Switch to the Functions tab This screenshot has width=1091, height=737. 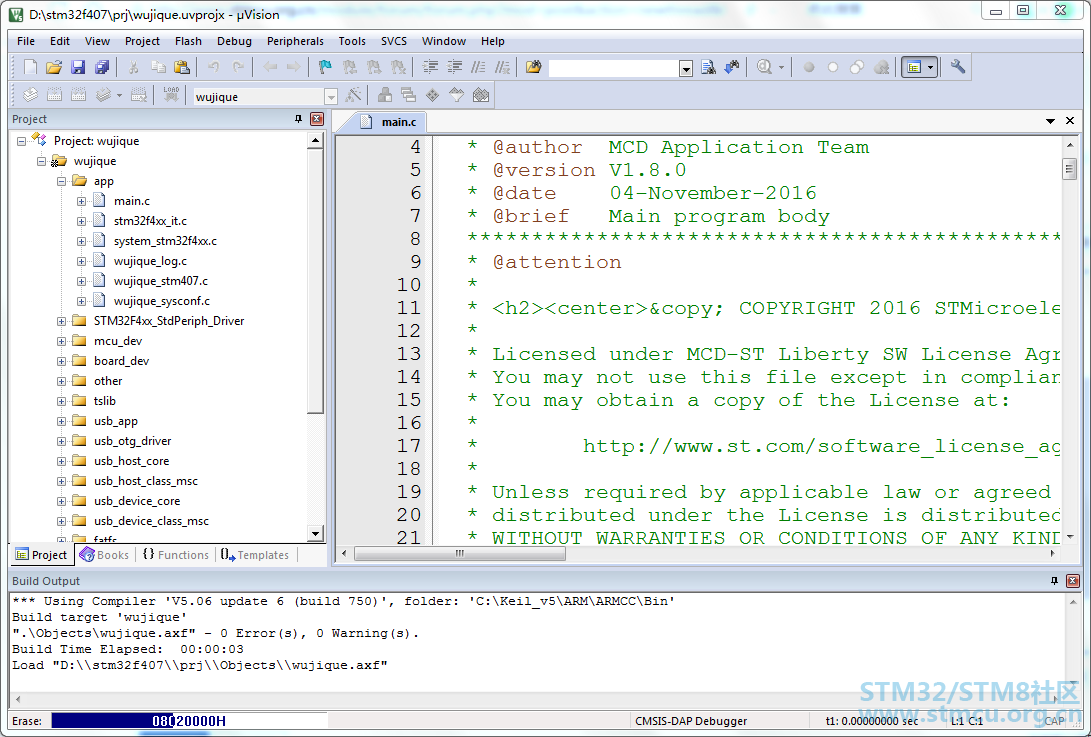(175, 555)
